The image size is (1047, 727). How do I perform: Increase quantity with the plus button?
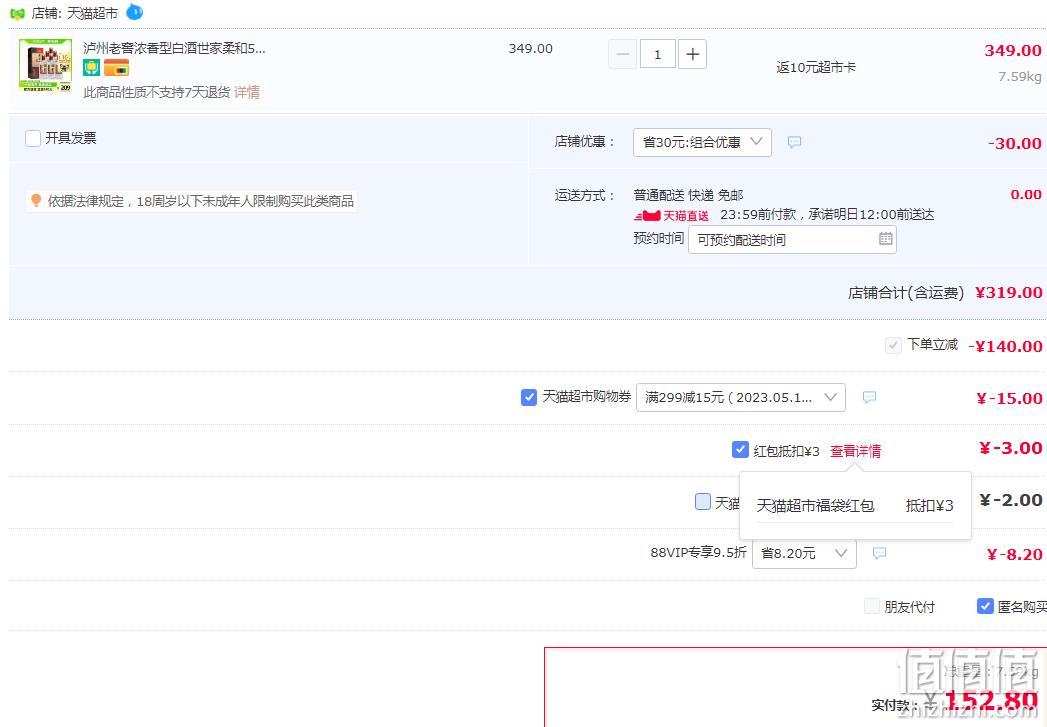[x=692, y=54]
